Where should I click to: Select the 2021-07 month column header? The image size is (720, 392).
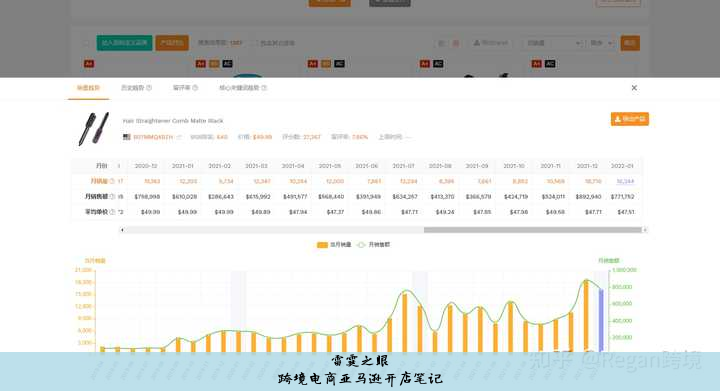403,166
